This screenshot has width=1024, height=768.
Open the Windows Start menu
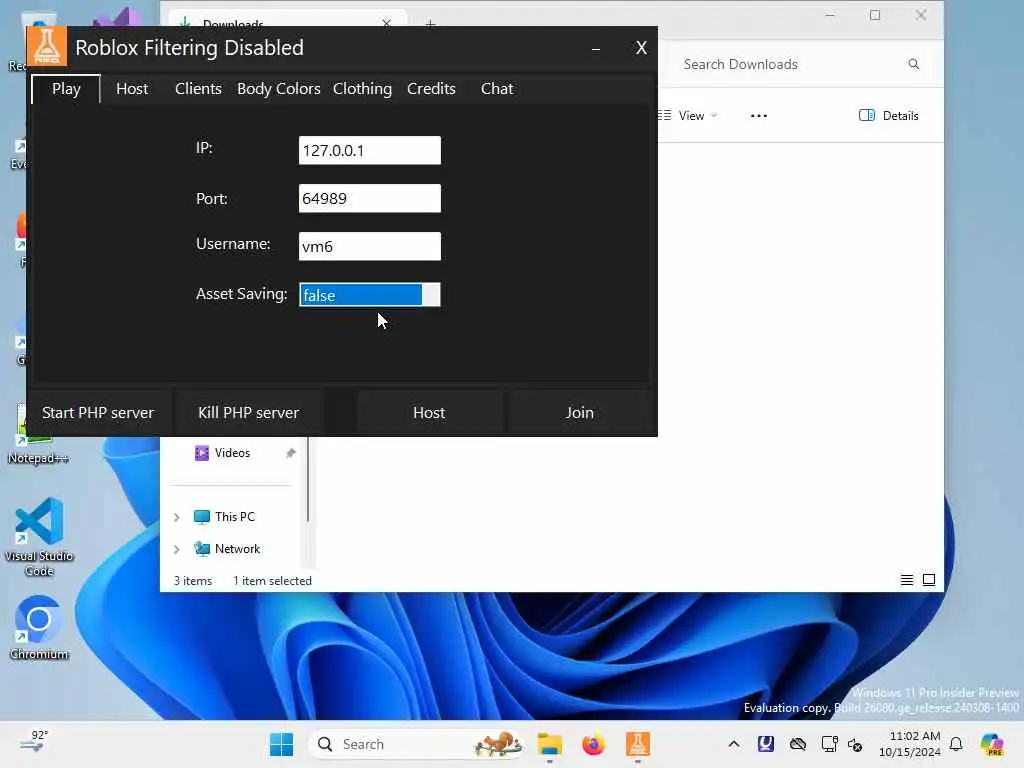coord(281,744)
